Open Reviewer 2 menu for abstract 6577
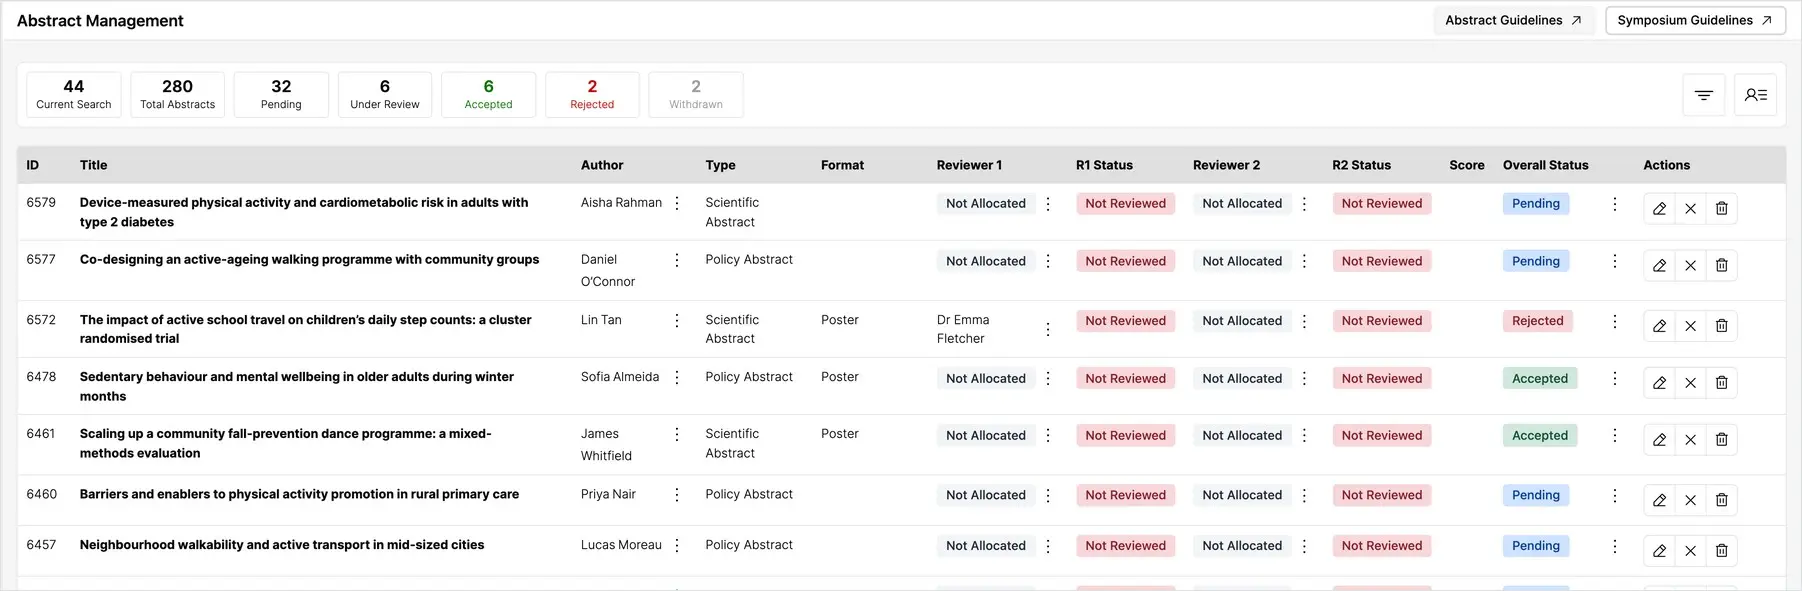This screenshot has height=591, width=1802. (1304, 261)
